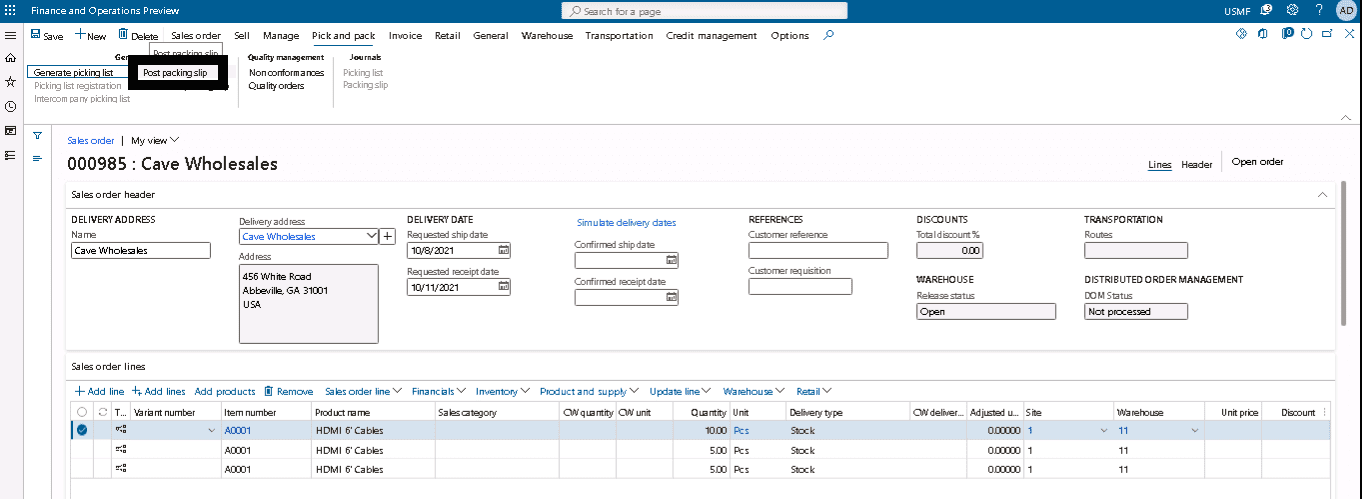1362x499 pixels.
Task: Open Settings gear in header
Action: [1292, 10]
